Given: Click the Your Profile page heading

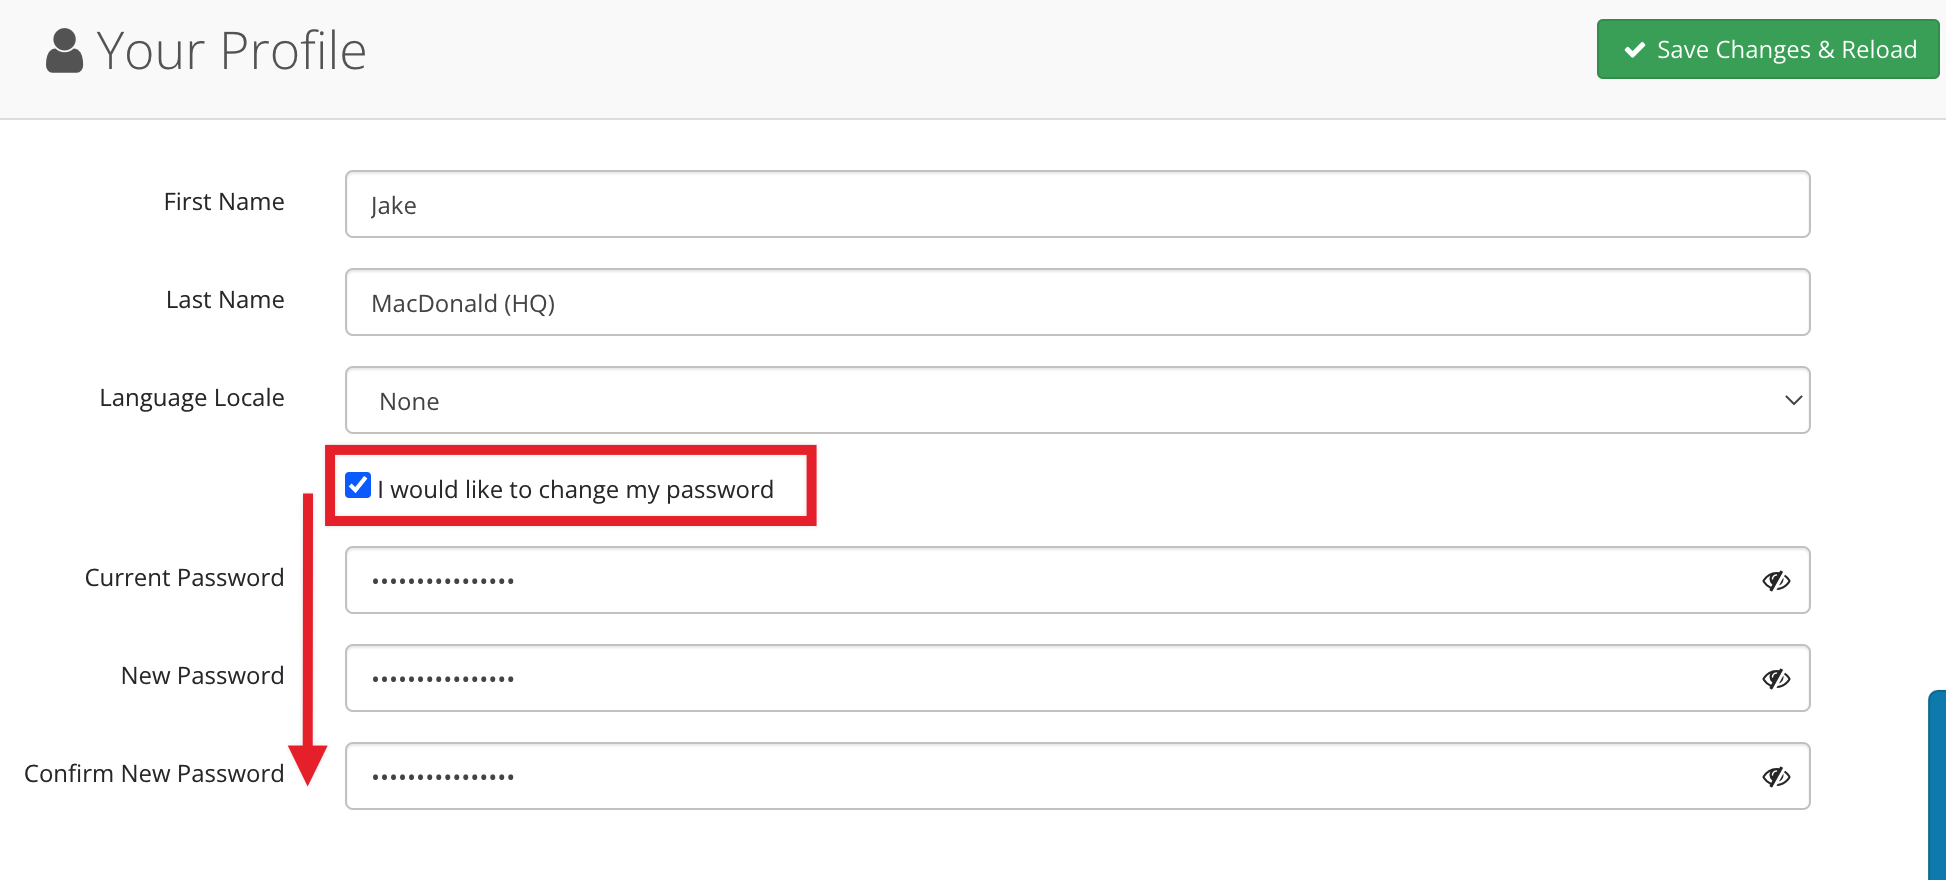Looking at the screenshot, I should (x=231, y=51).
